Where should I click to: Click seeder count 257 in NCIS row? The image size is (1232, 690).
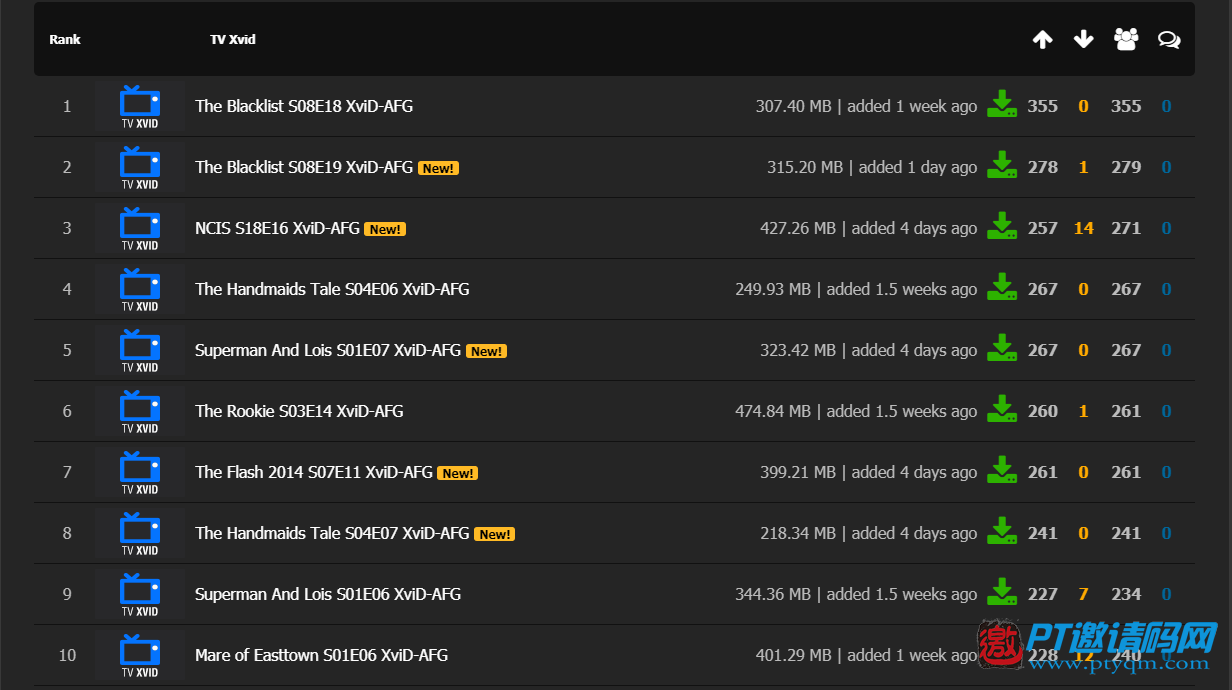[x=1042, y=228]
